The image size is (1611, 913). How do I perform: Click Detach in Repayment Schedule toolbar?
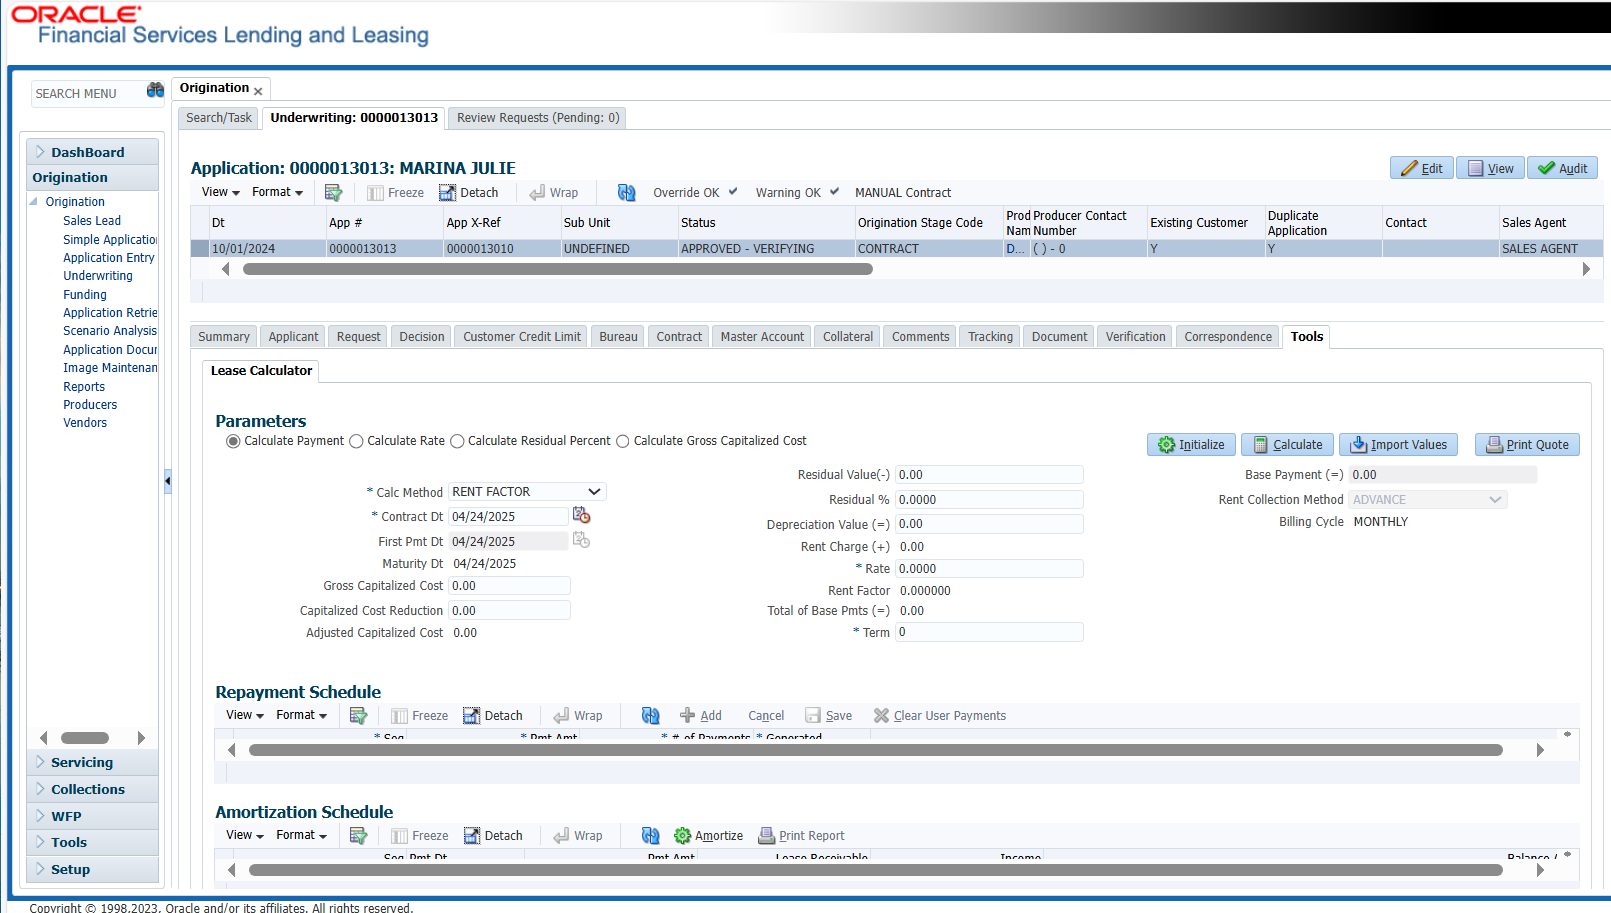493,716
